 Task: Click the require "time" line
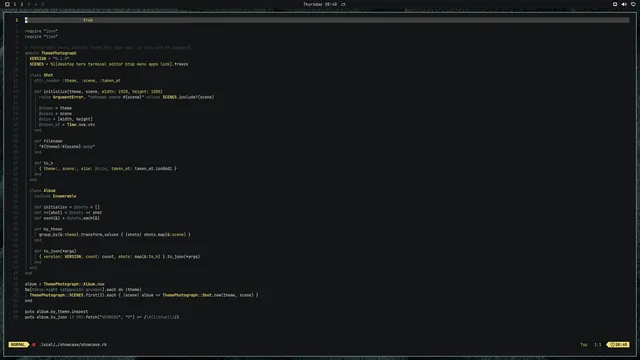tap(41, 37)
